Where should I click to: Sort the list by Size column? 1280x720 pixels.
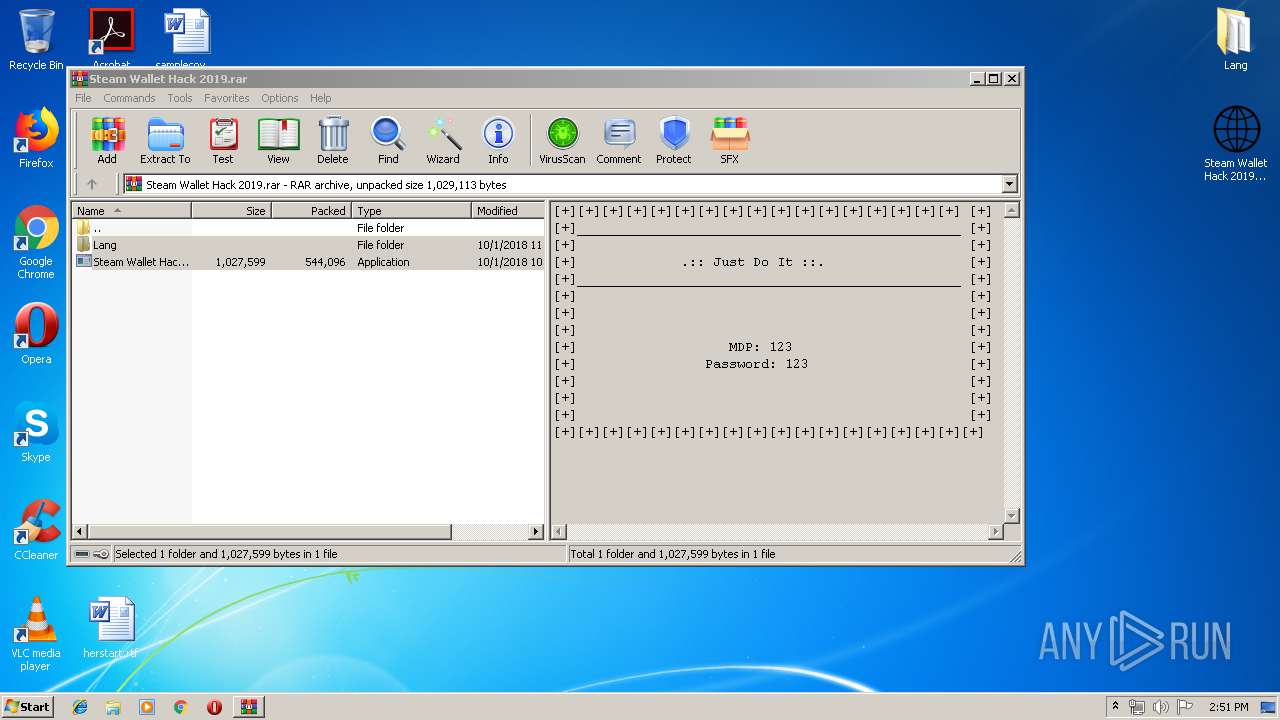[231, 210]
